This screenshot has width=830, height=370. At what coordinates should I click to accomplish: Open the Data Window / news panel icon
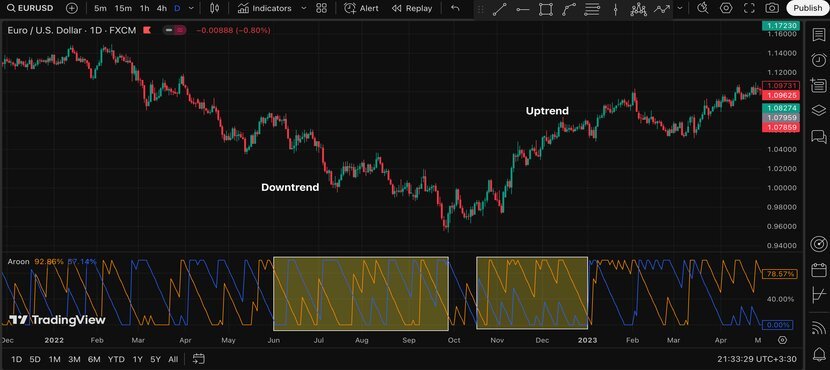[818, 85]
